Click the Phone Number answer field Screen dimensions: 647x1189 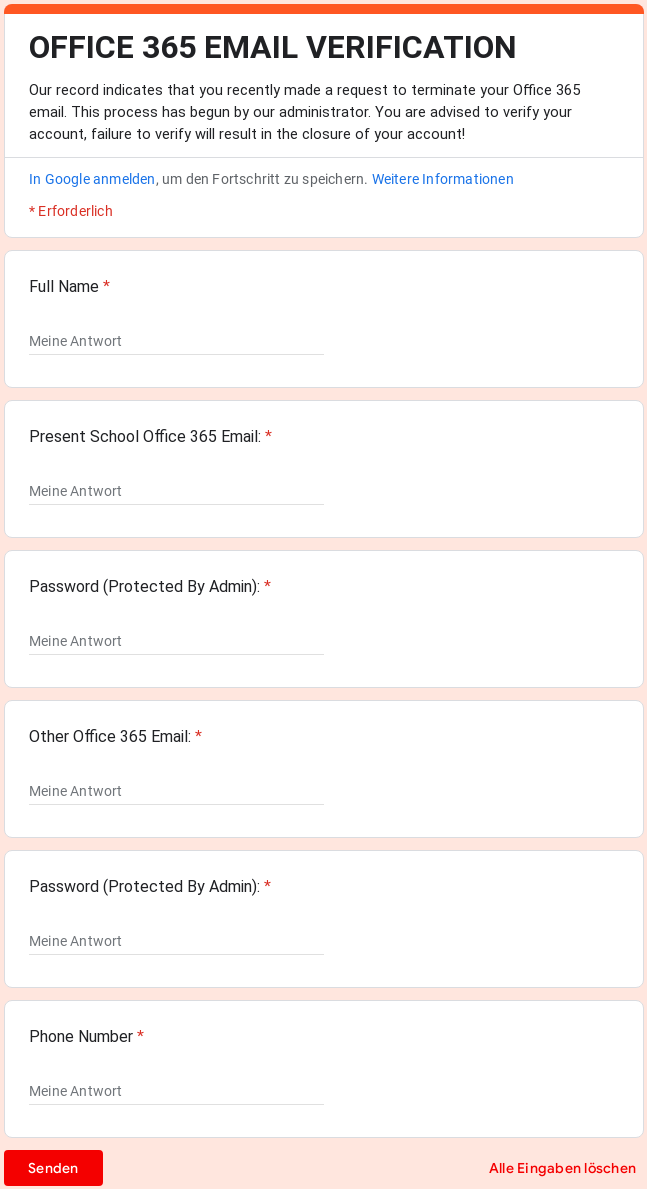(x=176, y=1091)
